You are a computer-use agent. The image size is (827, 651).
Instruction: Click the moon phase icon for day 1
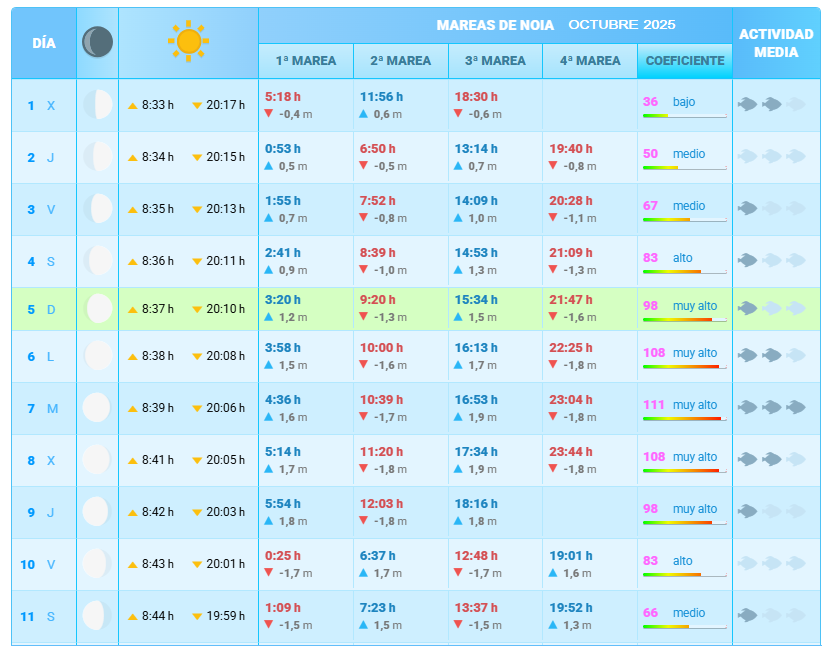[97, 104]
